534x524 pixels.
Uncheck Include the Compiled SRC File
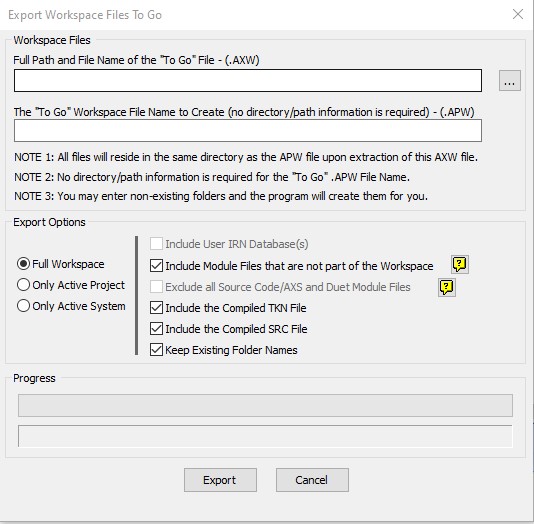click(x=156, y=329)
